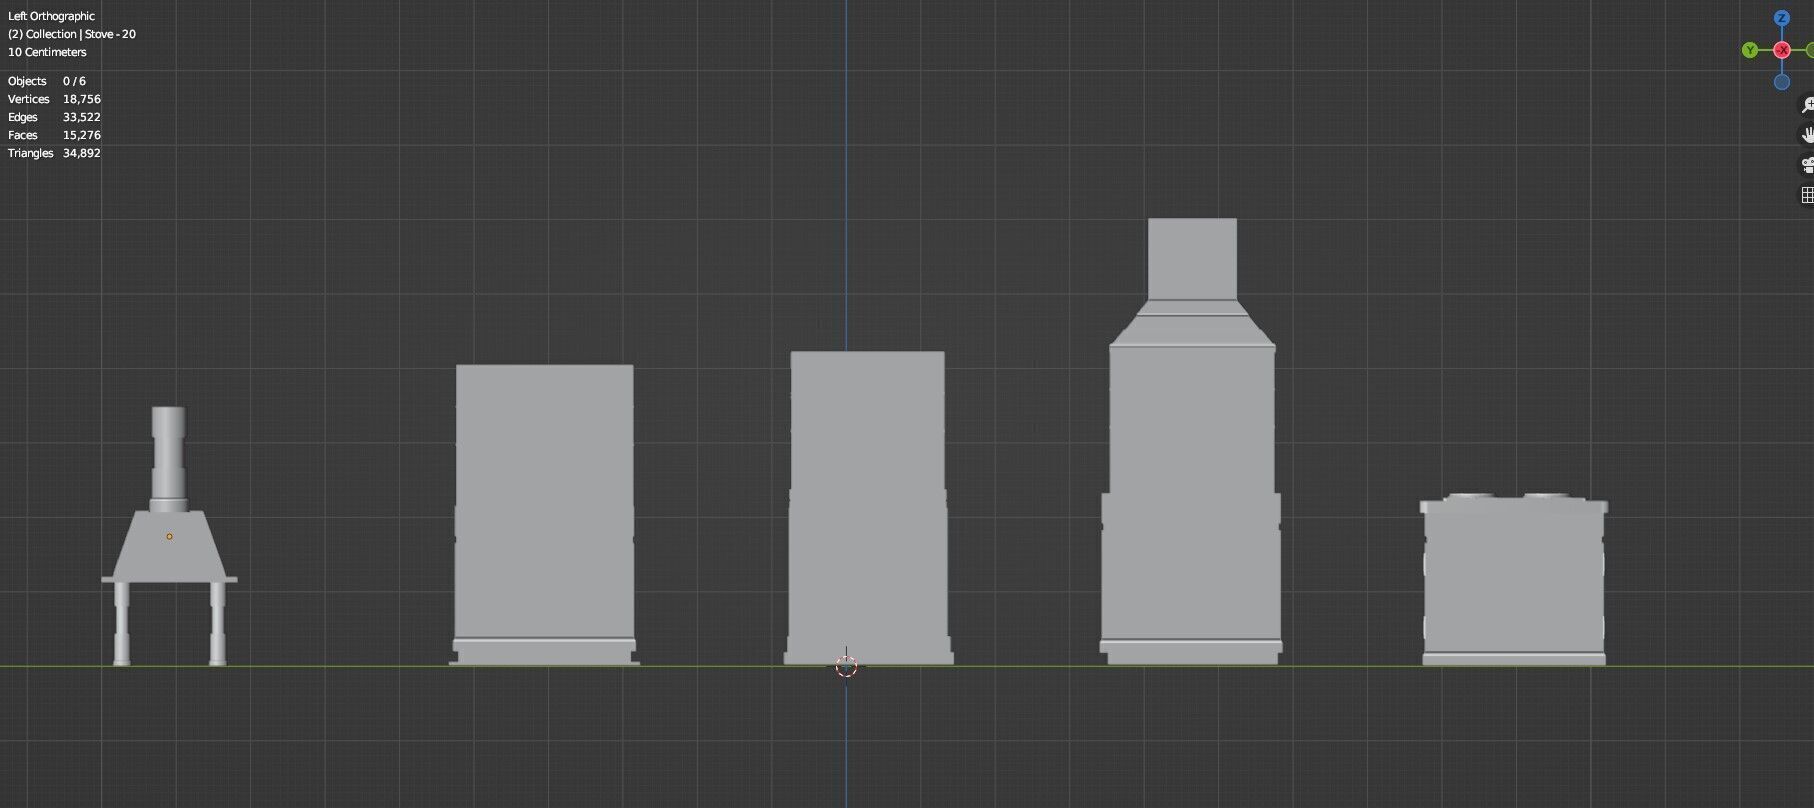1814x808 pixels.
Task: Click the blue Z axis gizmo handle
Action: pos(1781,18)
